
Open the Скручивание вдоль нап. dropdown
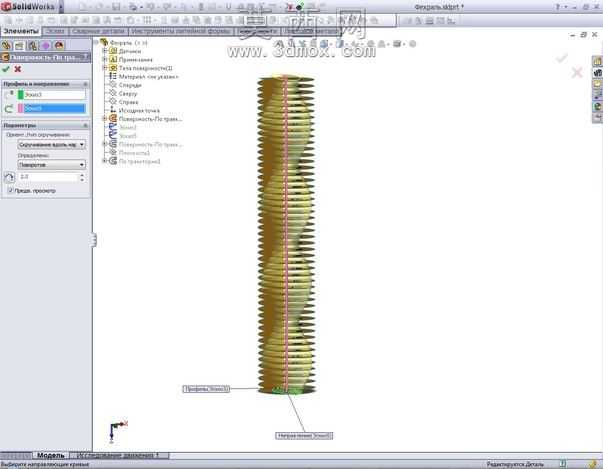tap(52, 145)
